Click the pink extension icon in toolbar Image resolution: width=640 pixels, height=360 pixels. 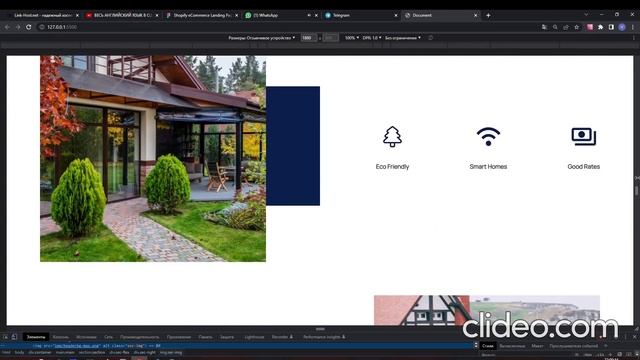(590, 27)
